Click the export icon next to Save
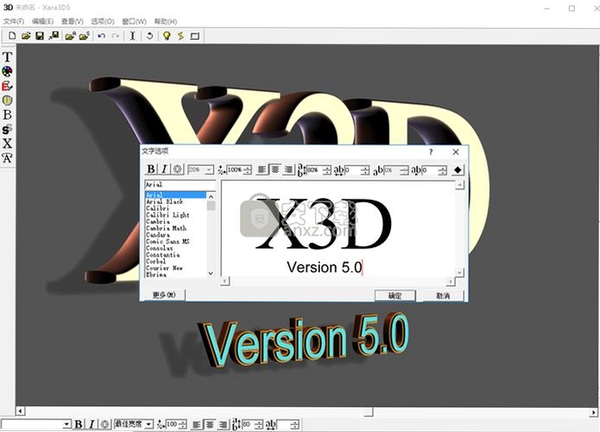 (54, 36)
